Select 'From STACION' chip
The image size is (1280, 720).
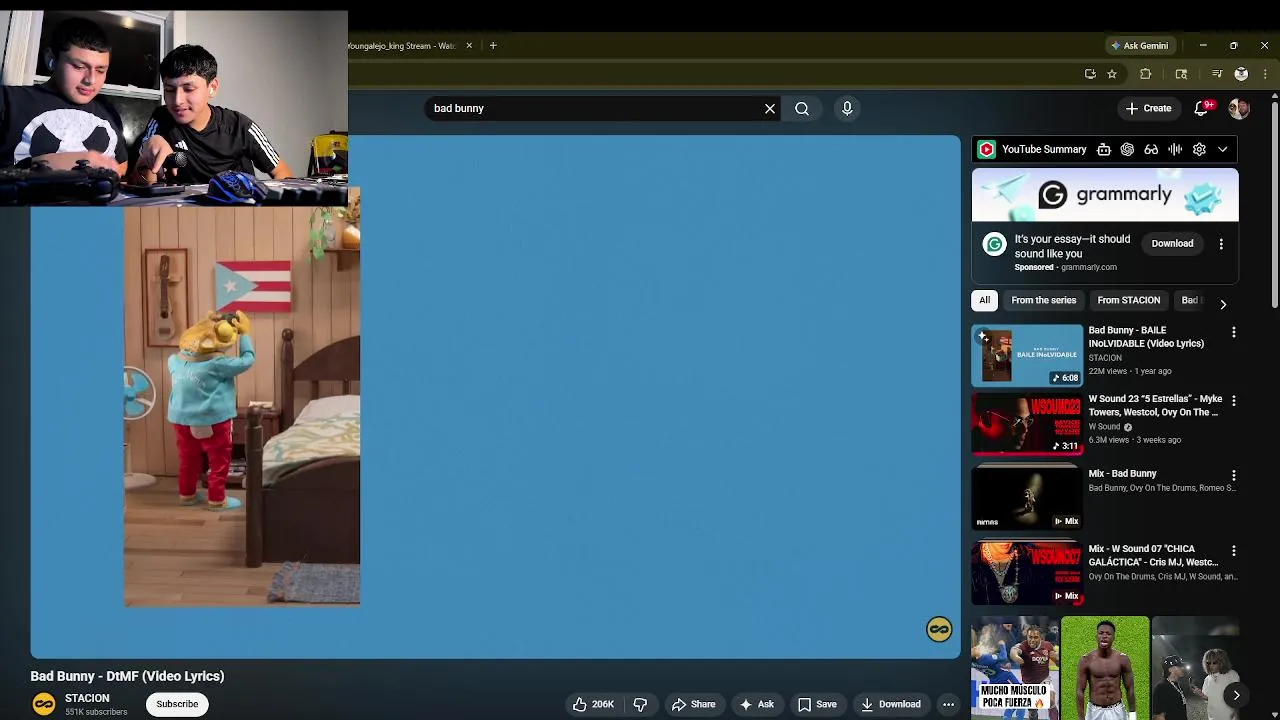tap(1129, 300)
